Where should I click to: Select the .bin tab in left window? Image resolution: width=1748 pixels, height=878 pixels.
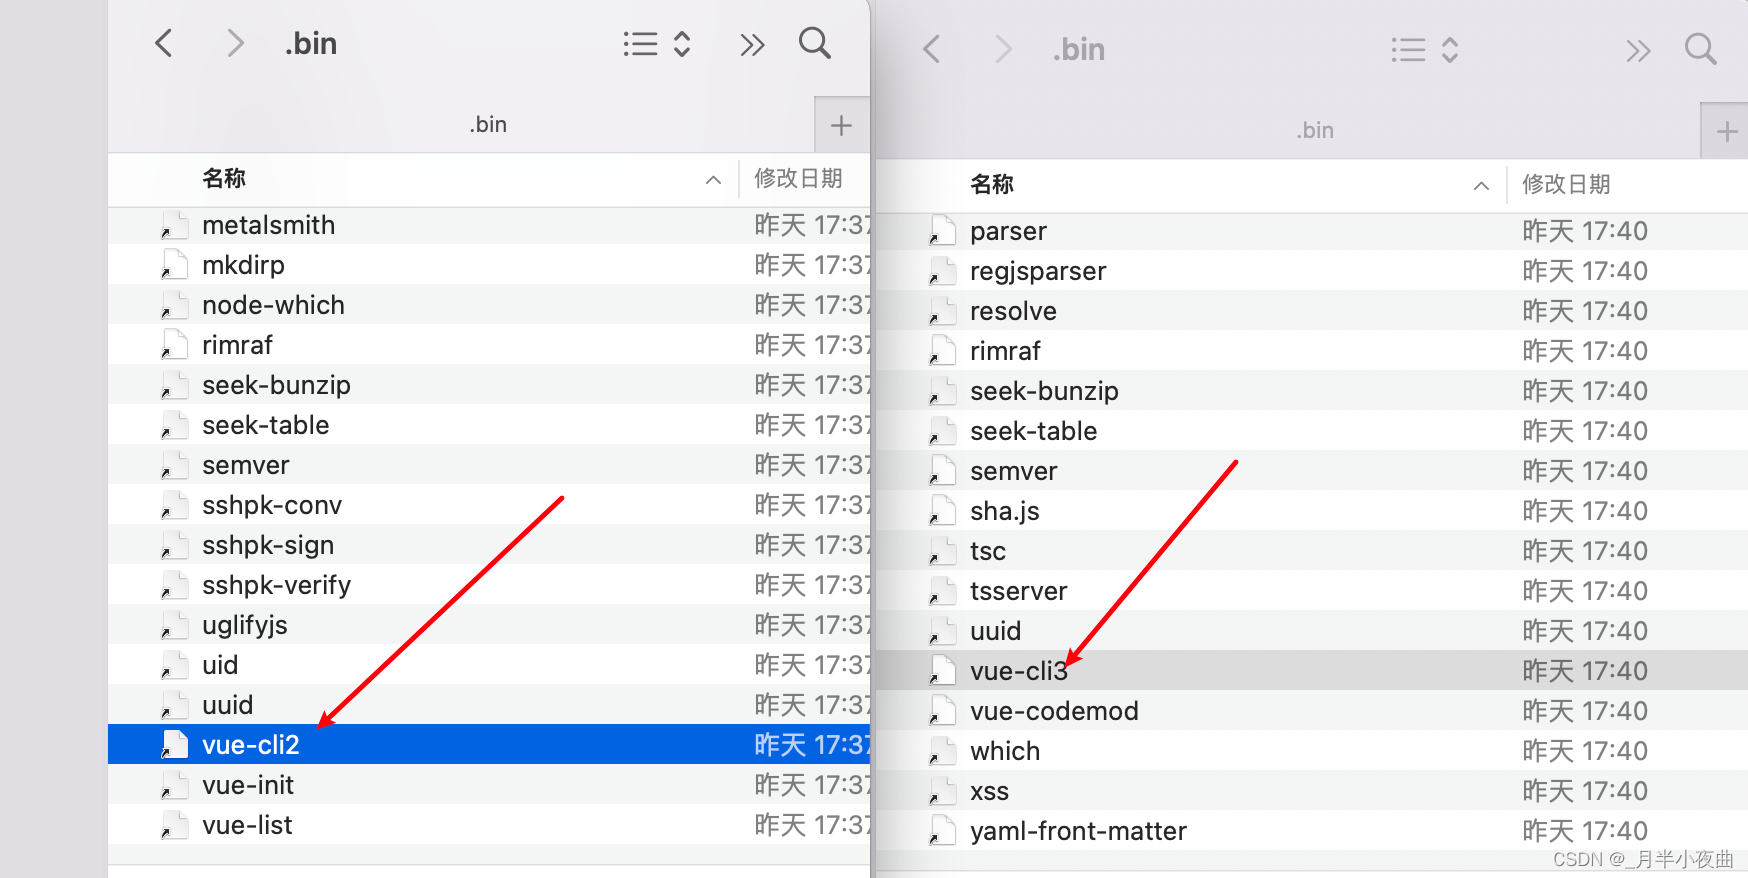click(x=488, y=124)
